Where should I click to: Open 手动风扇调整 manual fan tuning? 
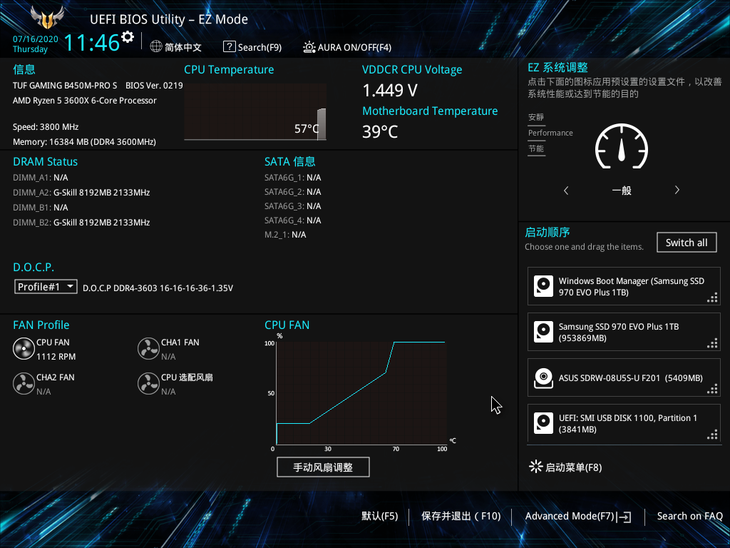coord(323,467)
